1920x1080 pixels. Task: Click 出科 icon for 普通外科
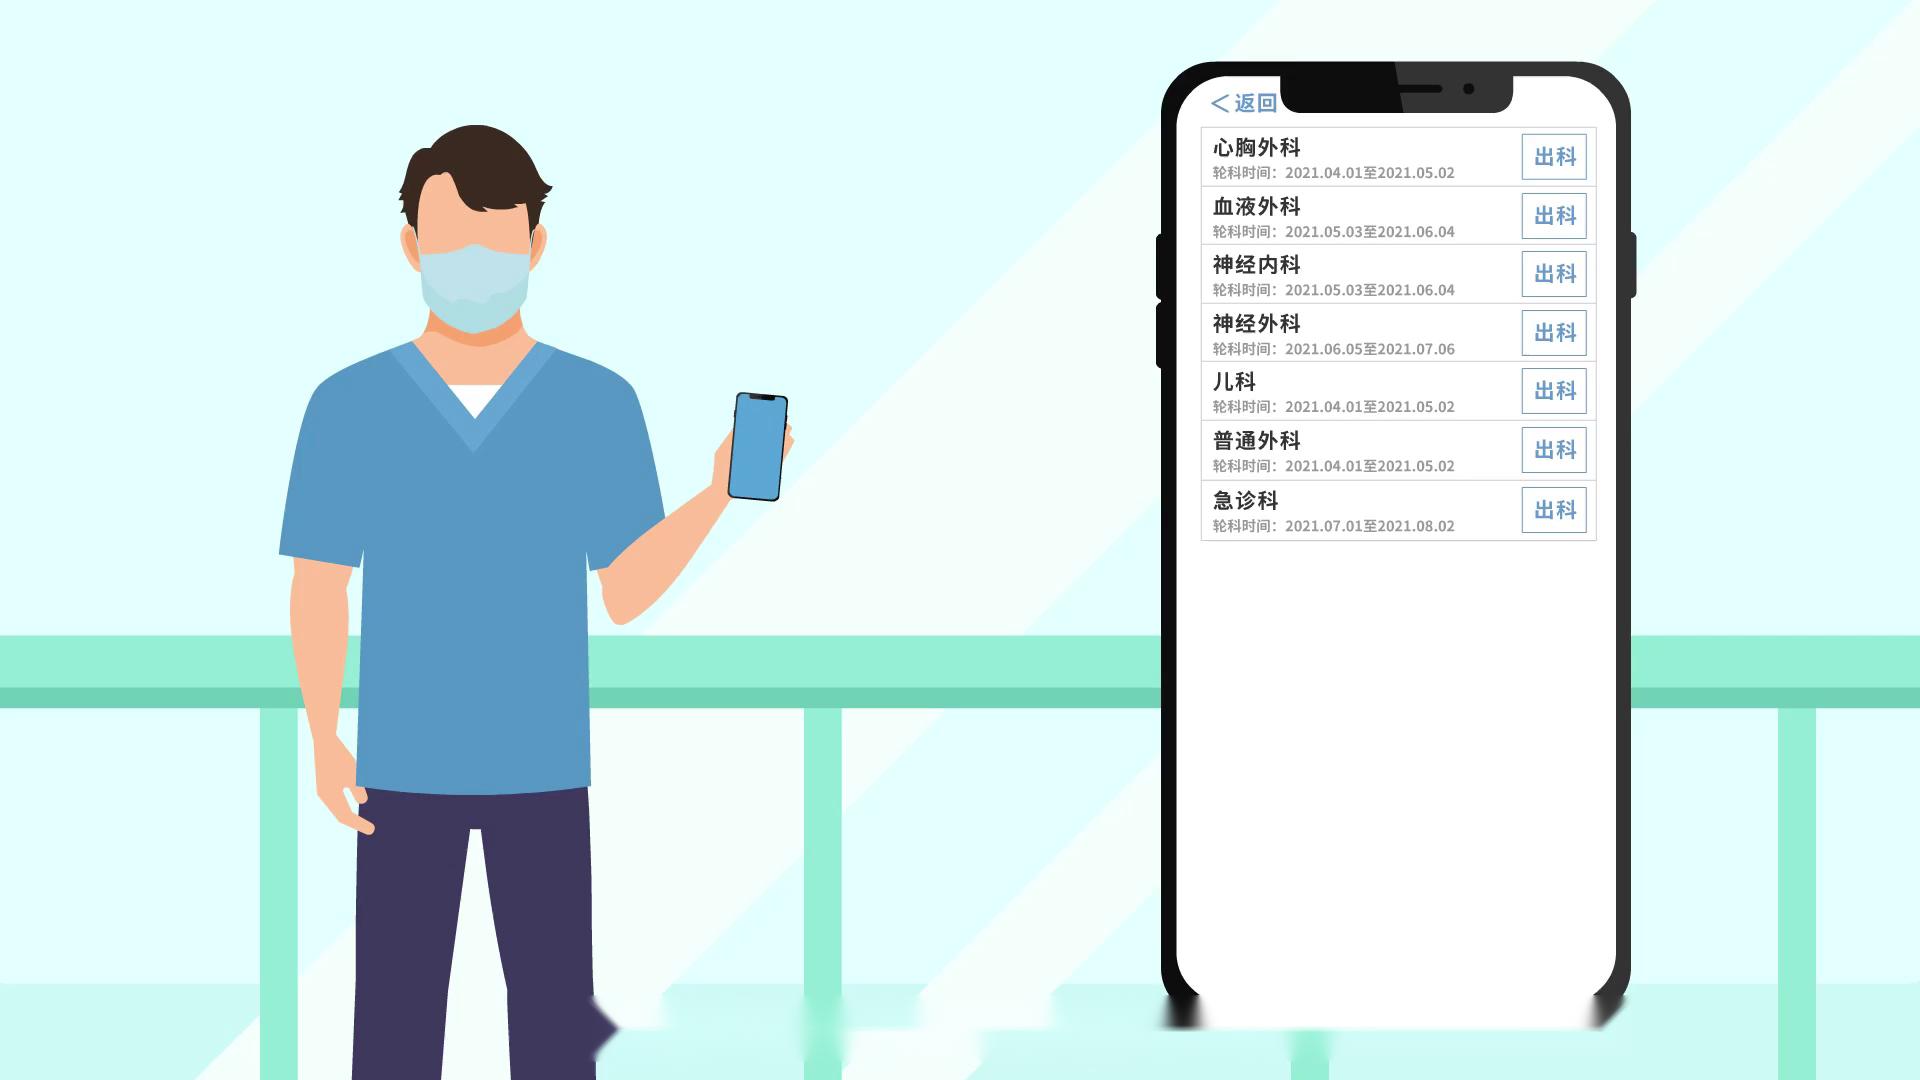(1553, 450)
